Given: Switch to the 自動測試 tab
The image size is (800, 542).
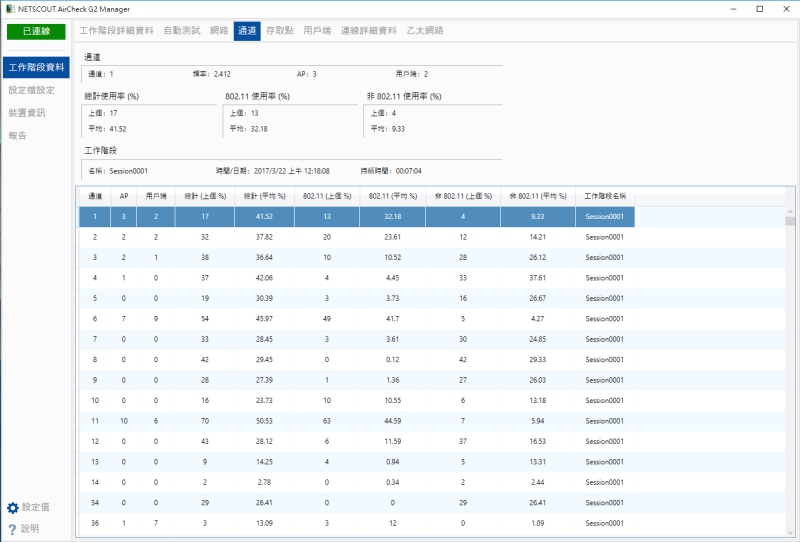Looking at the screenshot, I should (182, 31).
